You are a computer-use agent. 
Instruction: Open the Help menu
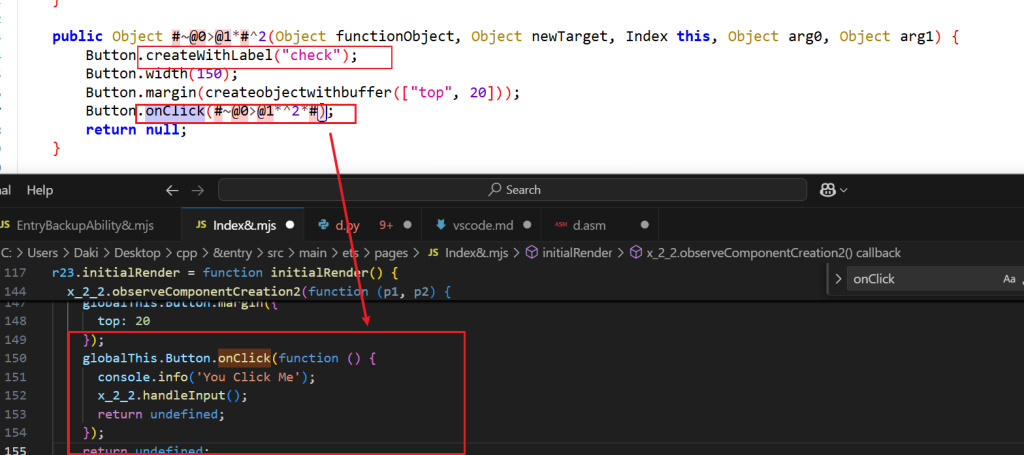(40, 190)
